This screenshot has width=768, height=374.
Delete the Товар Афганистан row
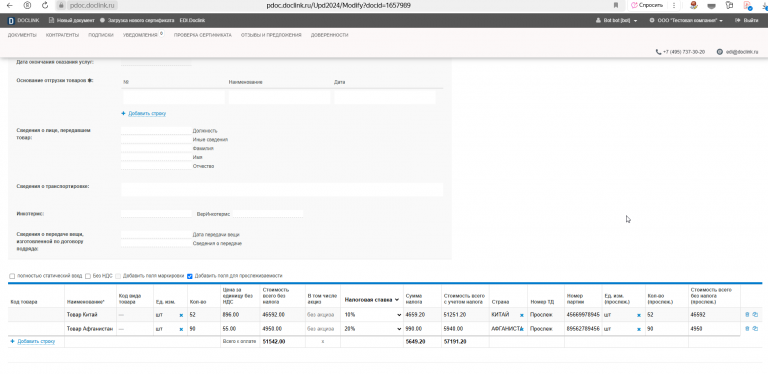point(747,329)
